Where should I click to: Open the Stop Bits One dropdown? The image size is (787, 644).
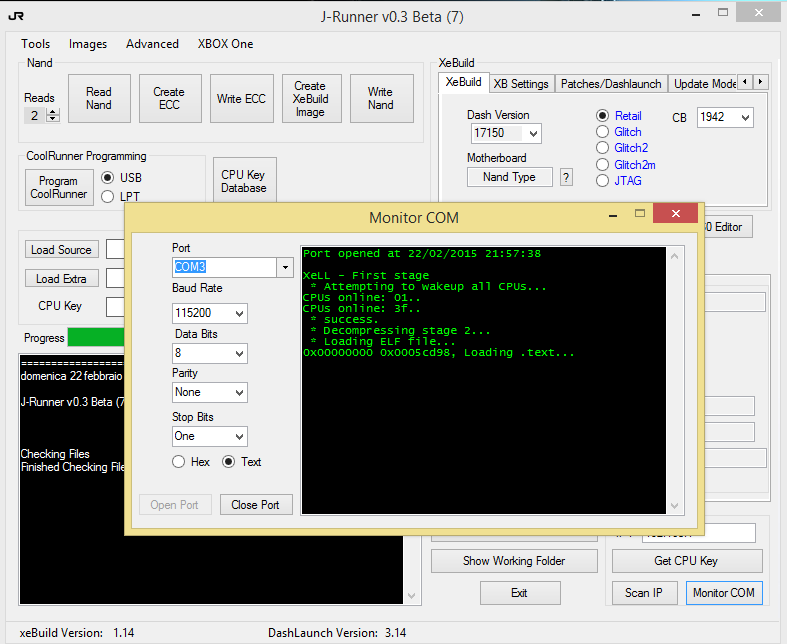pos(239,436)
